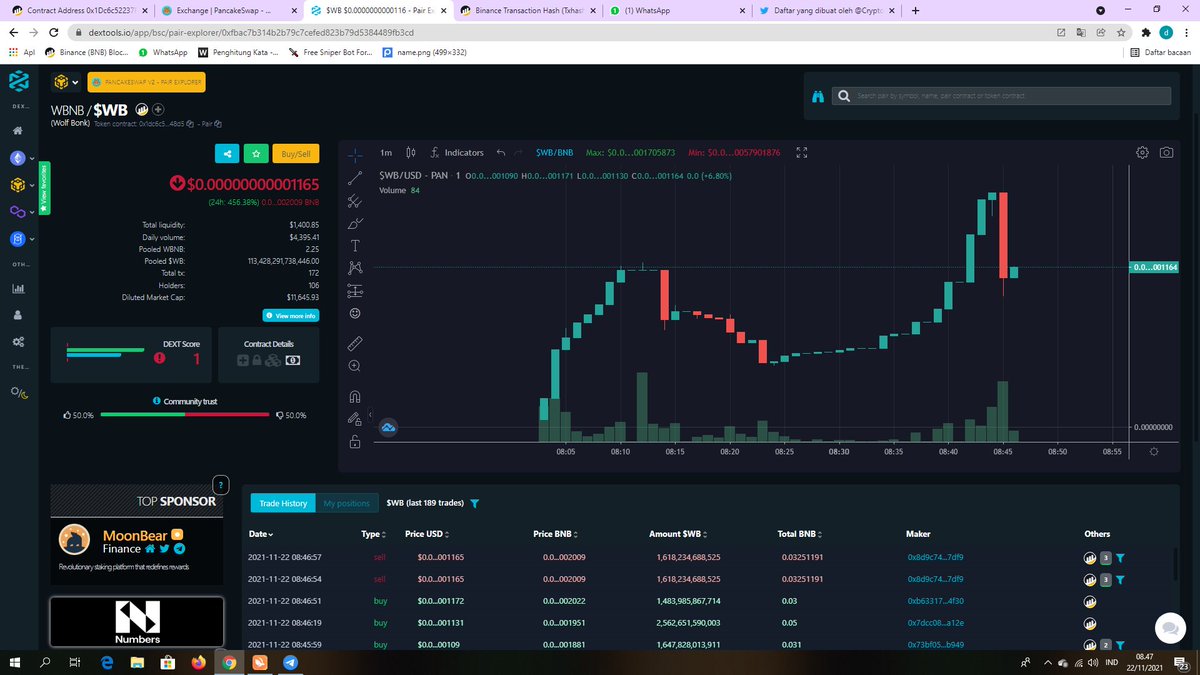Viewport: 1200px width, 675px height.
Task: Open the Polygon chain sidebar icon
Action: pos(17,212)
